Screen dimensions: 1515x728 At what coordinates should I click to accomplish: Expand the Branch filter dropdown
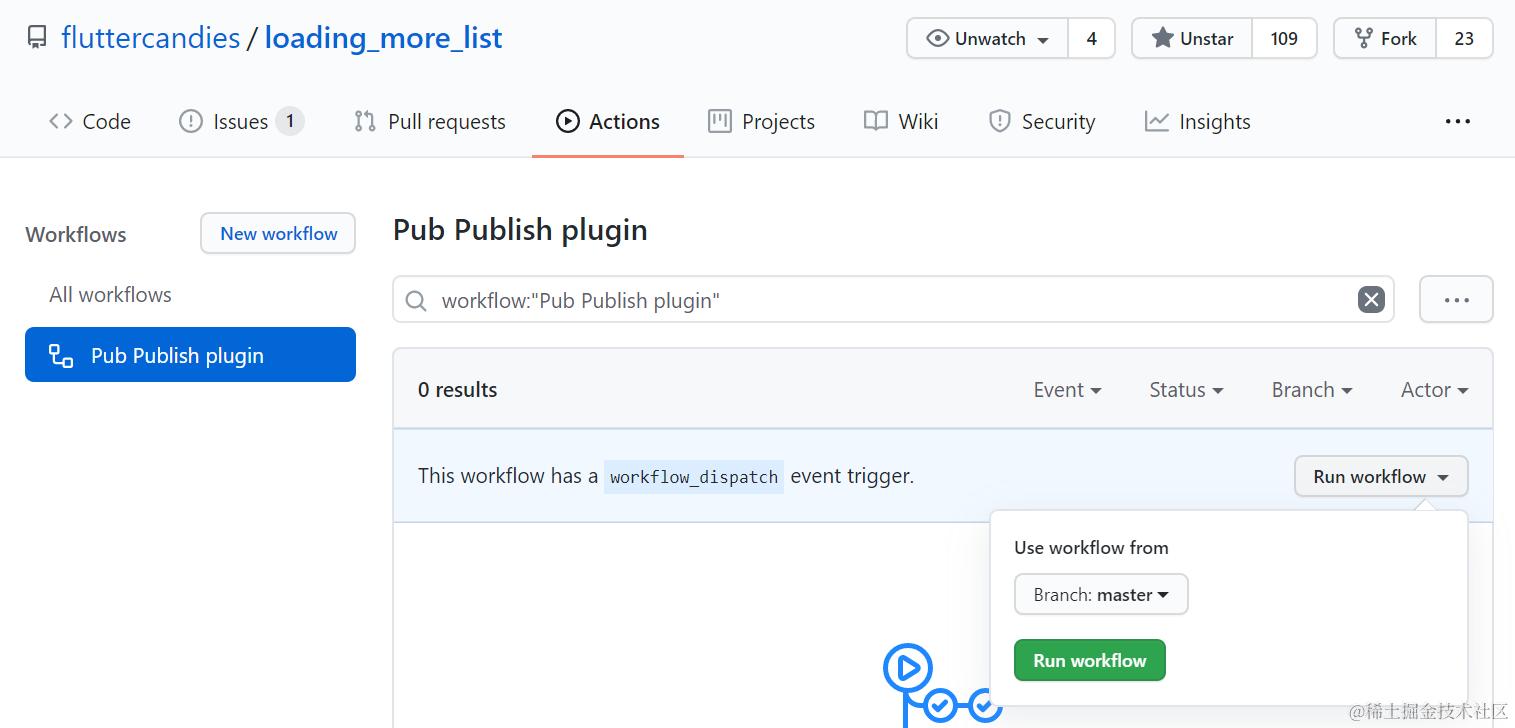1312,390
